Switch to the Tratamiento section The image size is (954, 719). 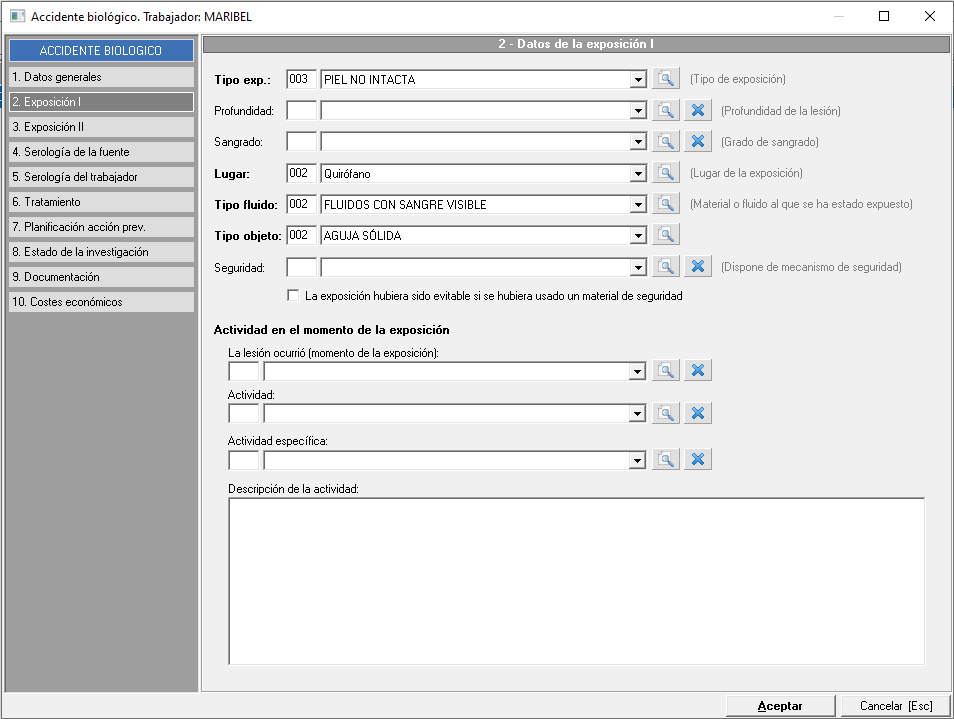click(x=100, y=202)
